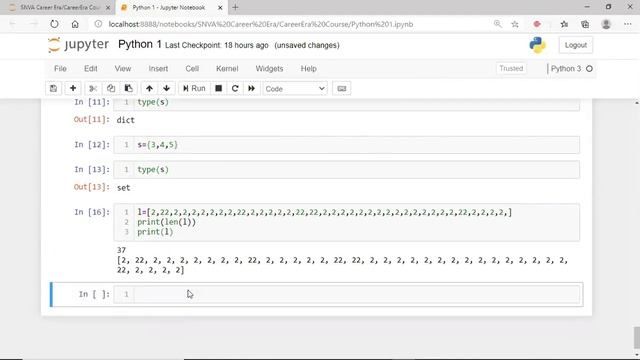Close the Python 1 Jupyter Notebook tab

click(220, 7)
